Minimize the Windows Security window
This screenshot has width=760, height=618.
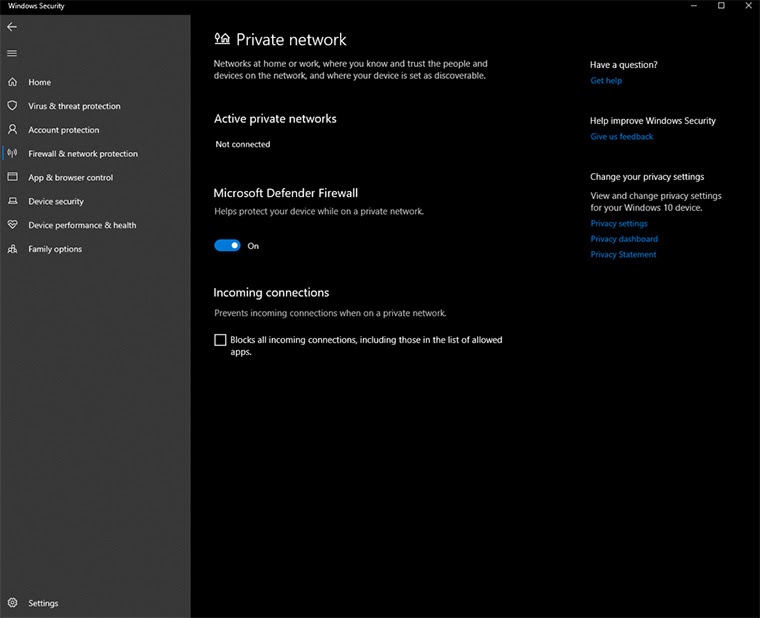[694, 6]
